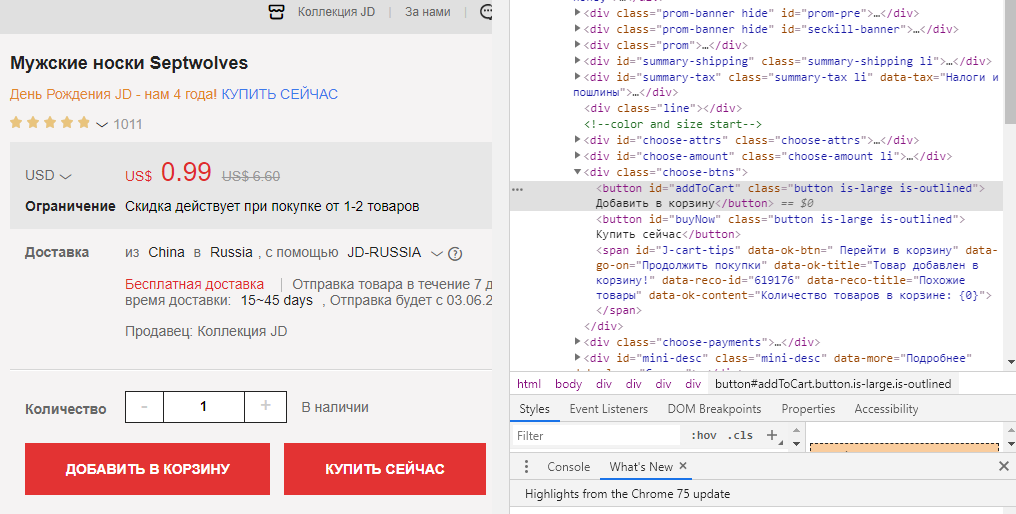Viewport: 1016px width, 514px height.
Task: Click the Бесплатная доставка text
Action: (x=194, y=285)
